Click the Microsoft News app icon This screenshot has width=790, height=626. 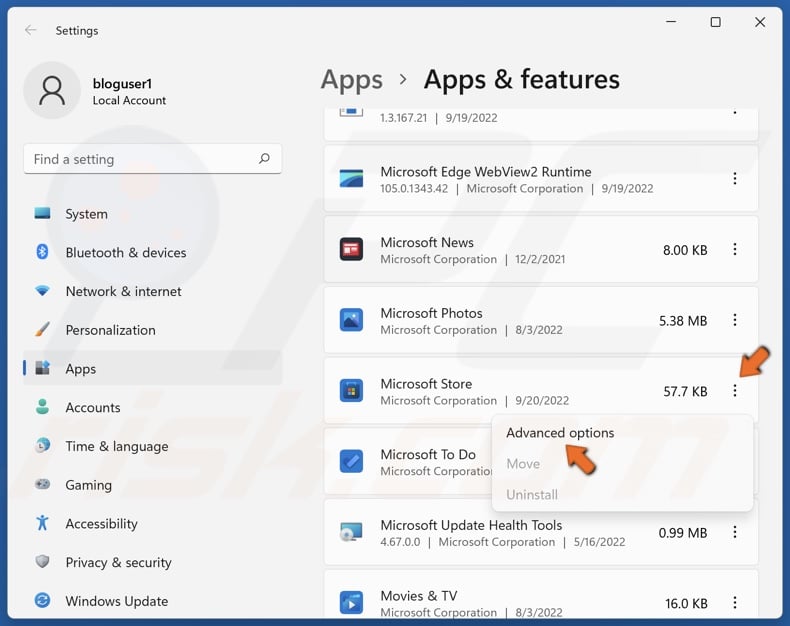pyautogui.click(x=351, y=249)
